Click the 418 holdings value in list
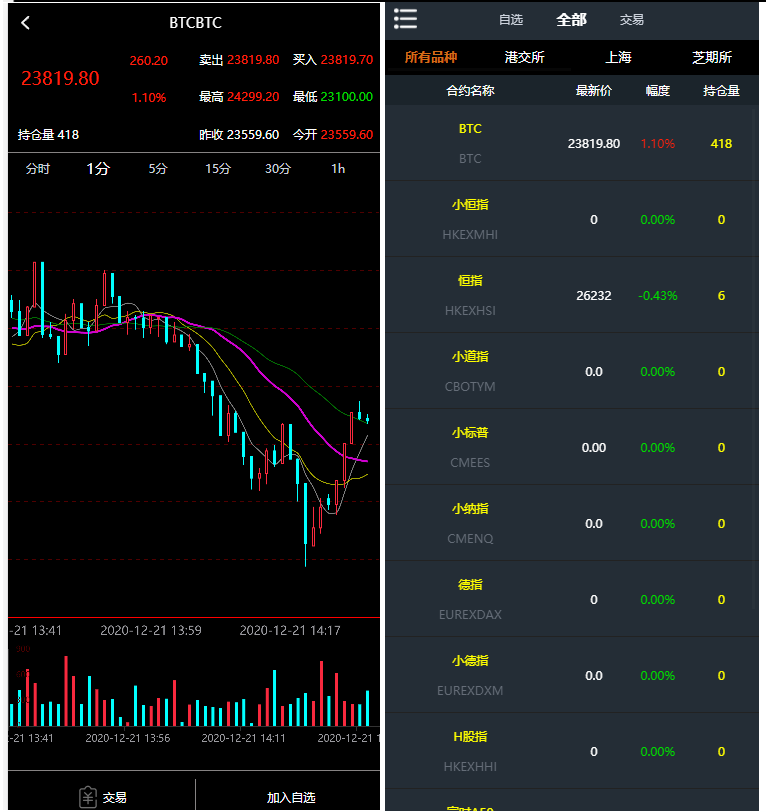 721,143
